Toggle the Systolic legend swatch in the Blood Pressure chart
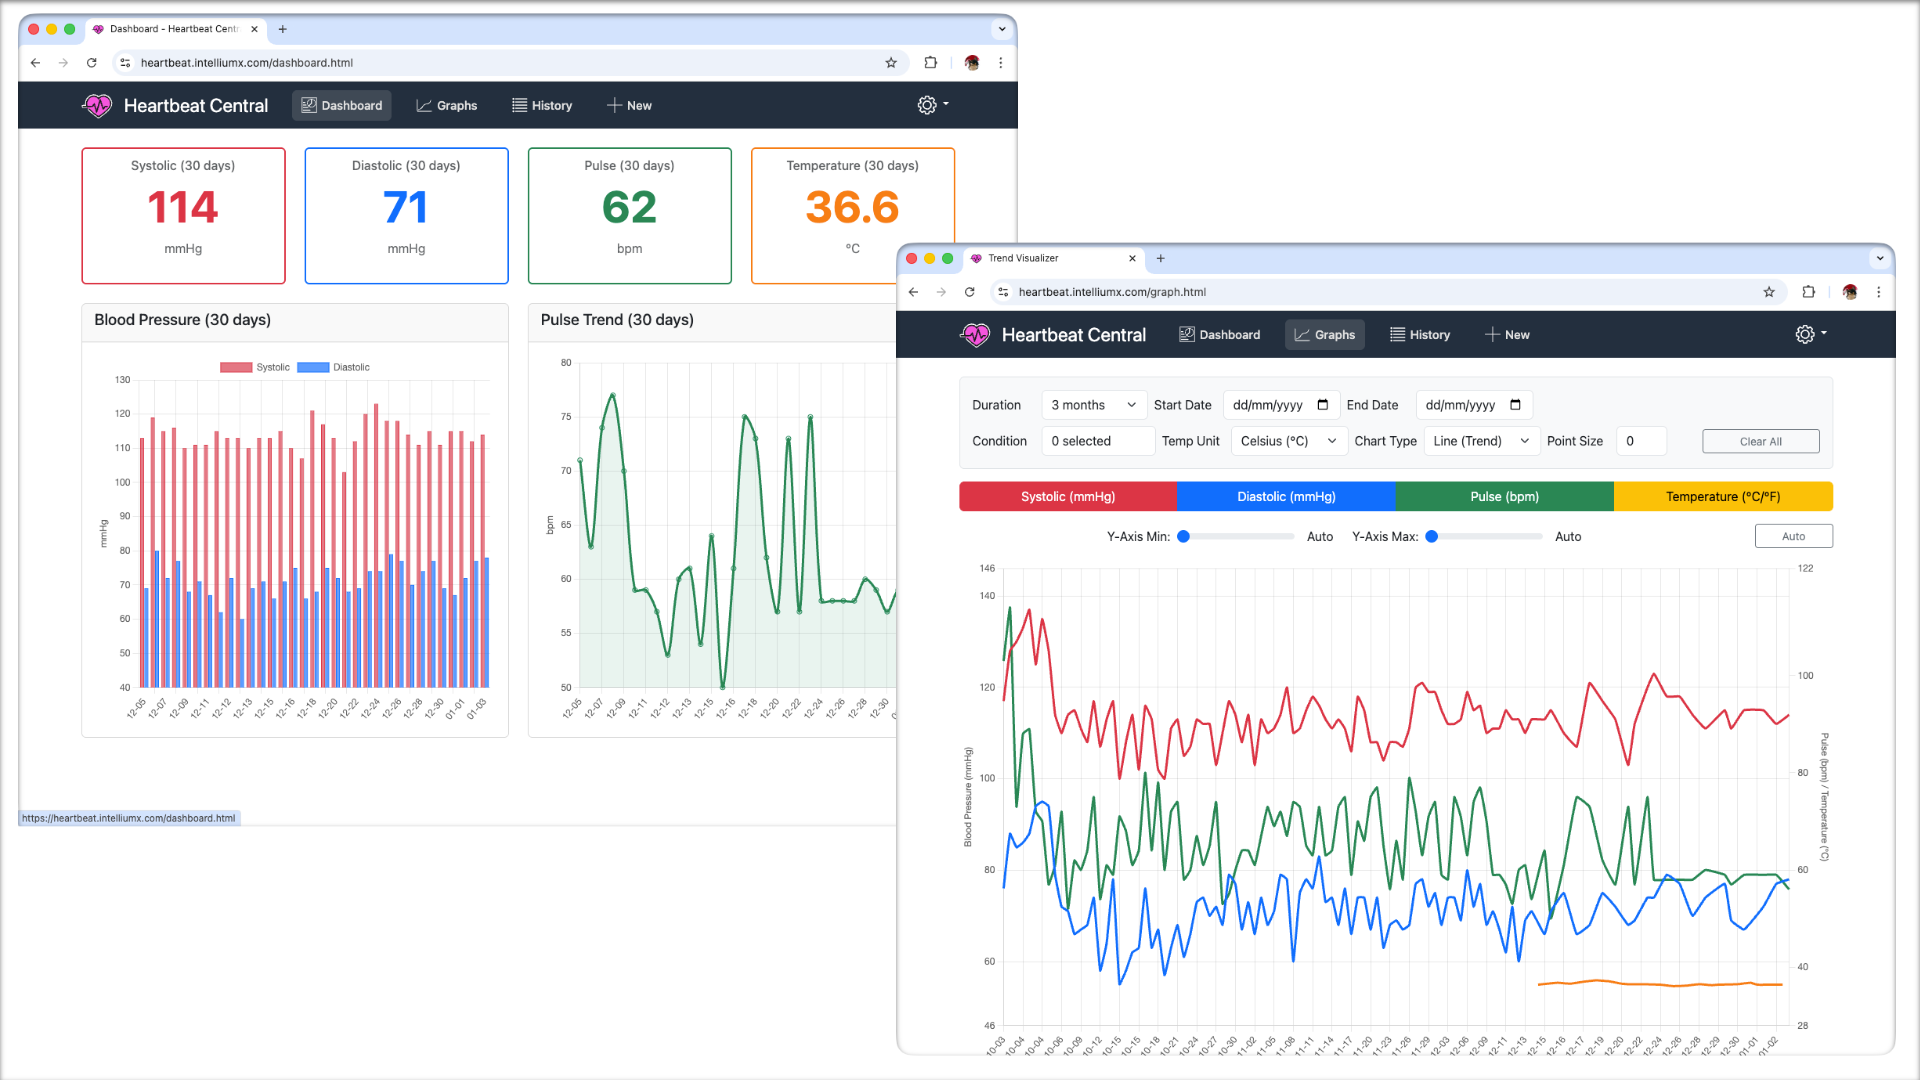The image size is (1920, 1080). (236, 367)
